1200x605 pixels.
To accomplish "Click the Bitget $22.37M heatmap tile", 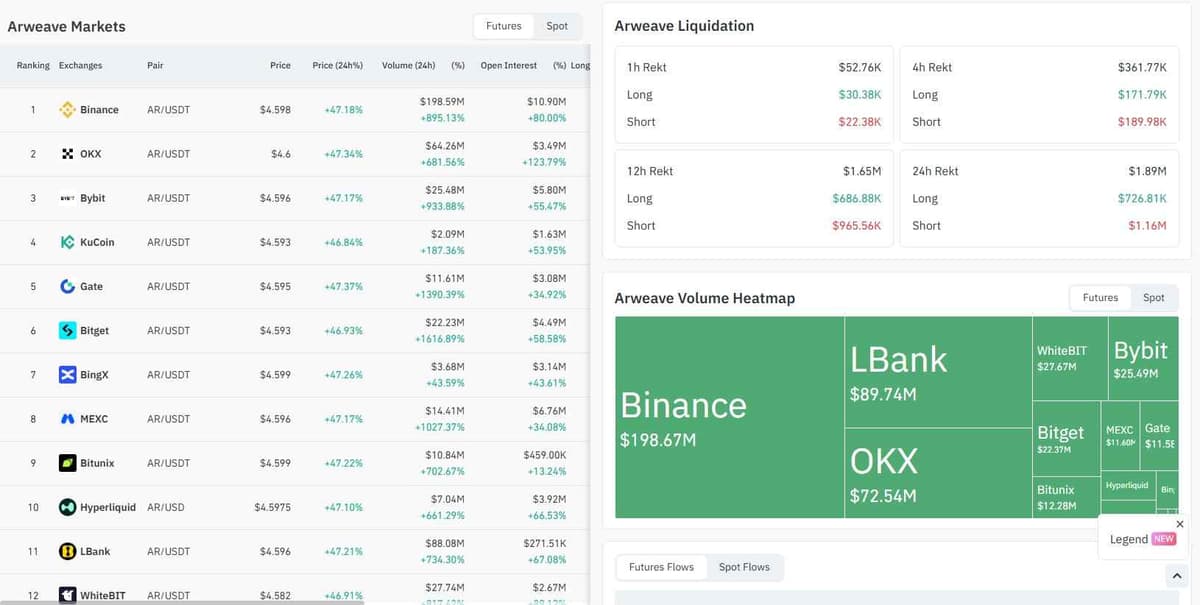I will click(x=1066, y=438).
